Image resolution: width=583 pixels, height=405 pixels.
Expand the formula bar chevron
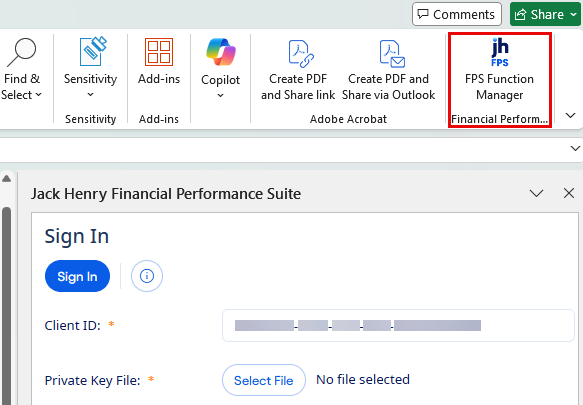click(x=575, y=148)
